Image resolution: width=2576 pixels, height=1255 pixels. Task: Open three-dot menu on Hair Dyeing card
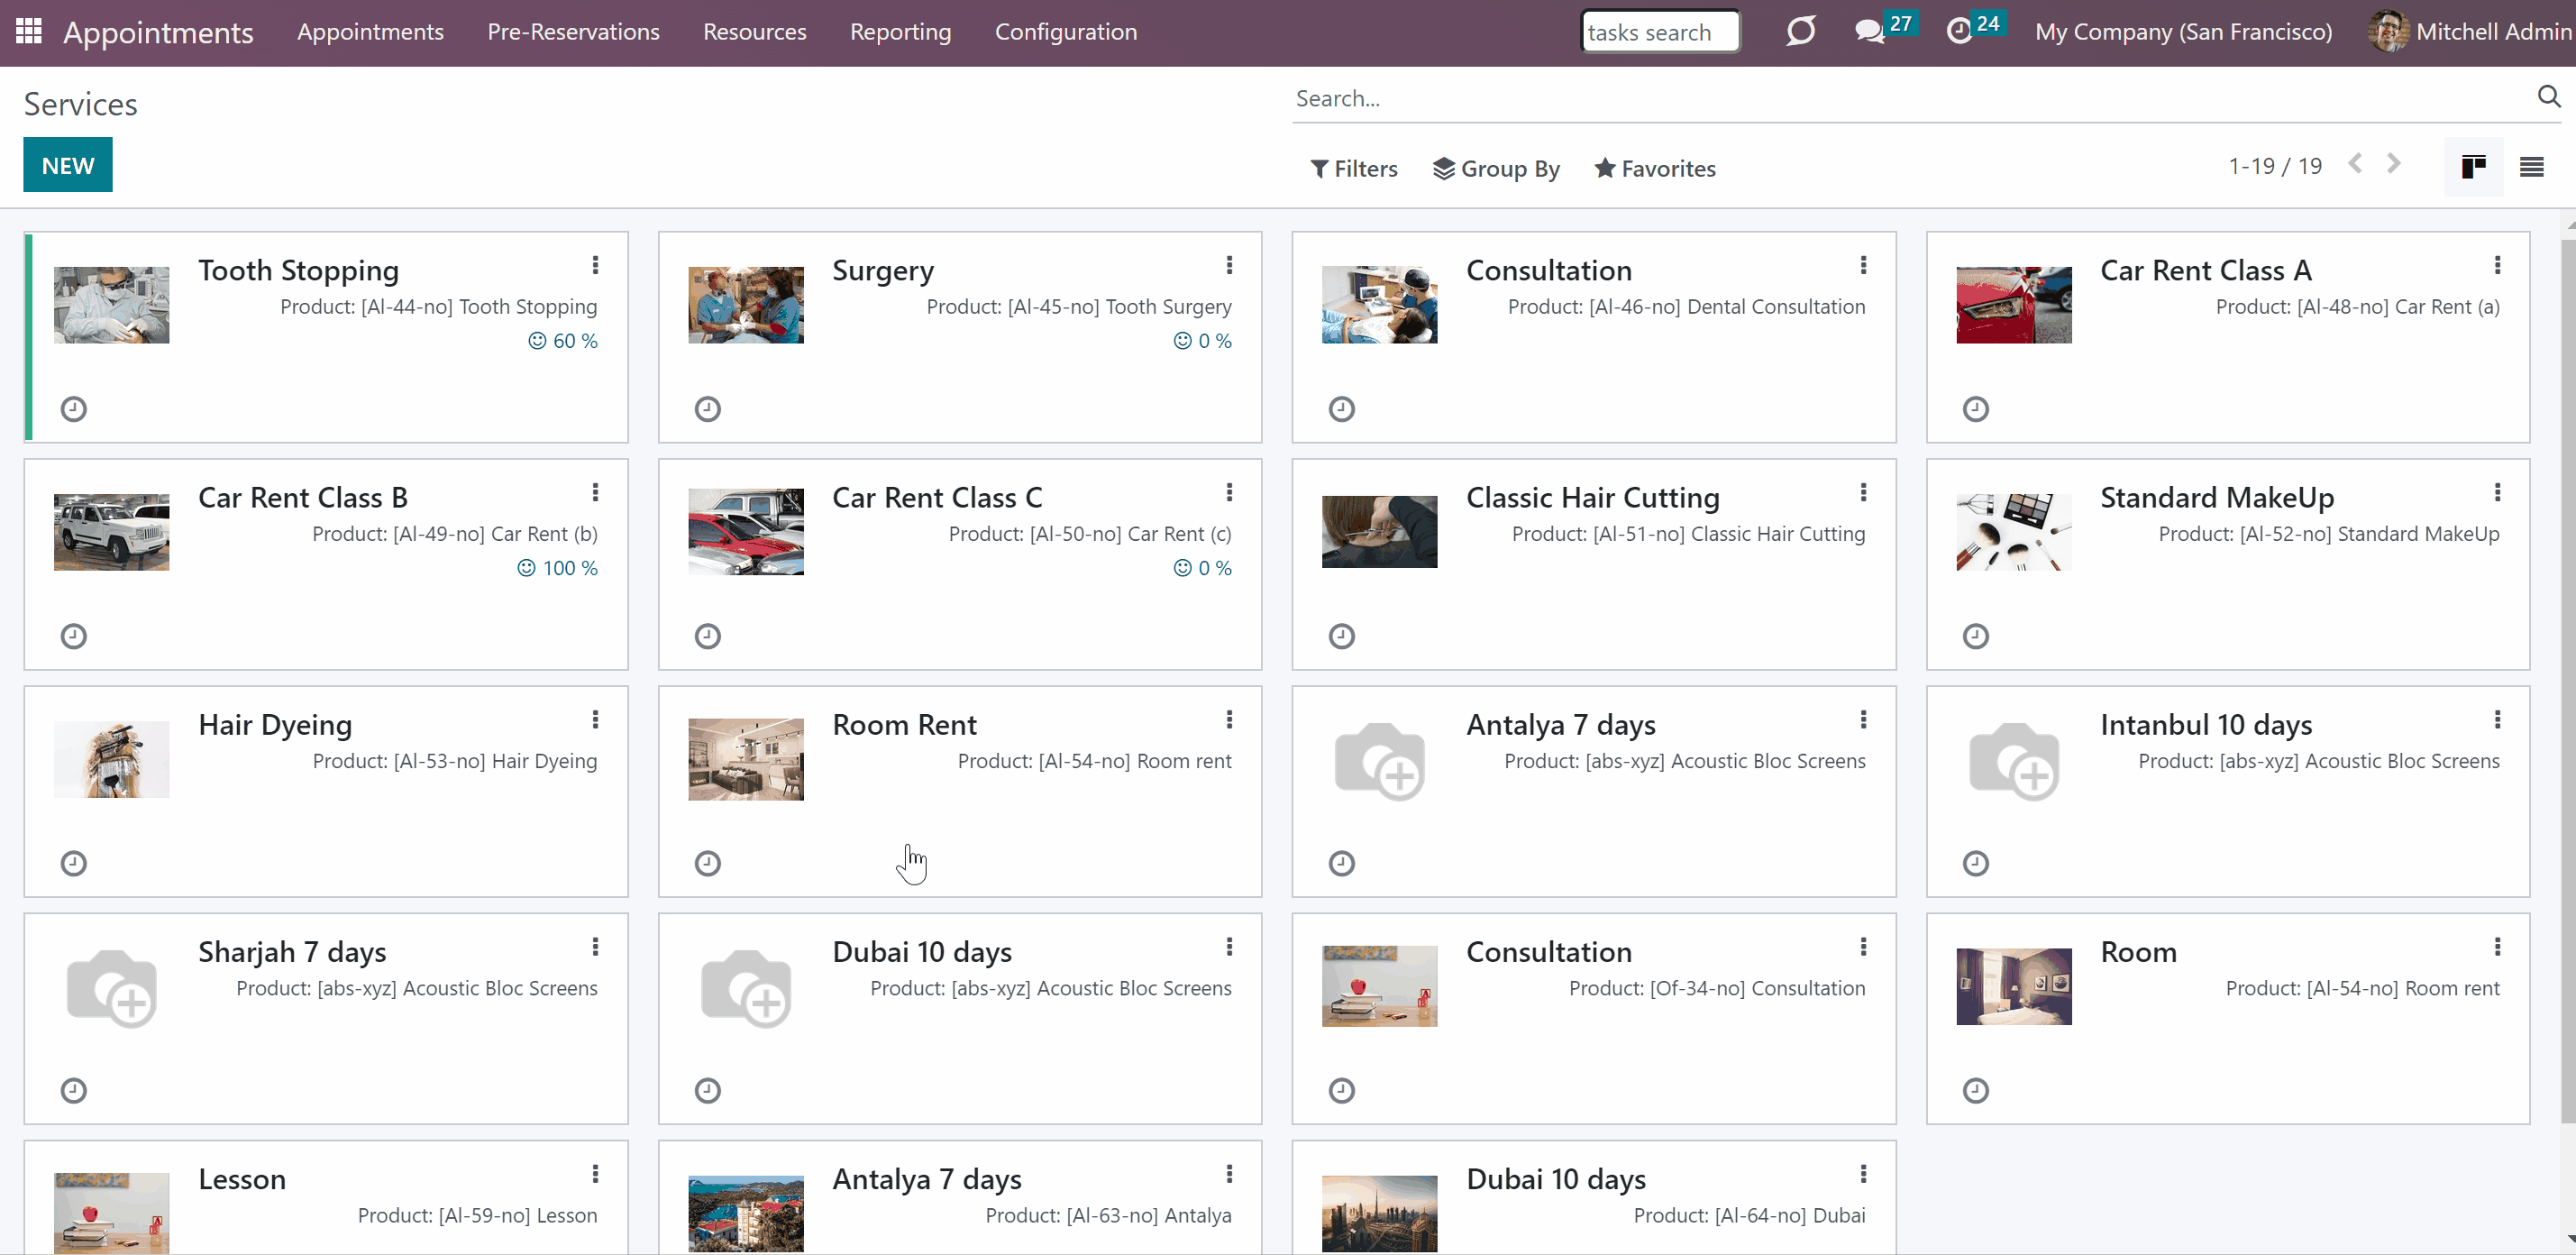(596, 719)
